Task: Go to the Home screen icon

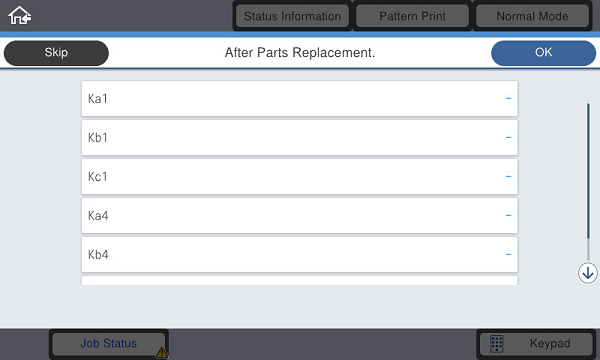Action: coord(20,16)
